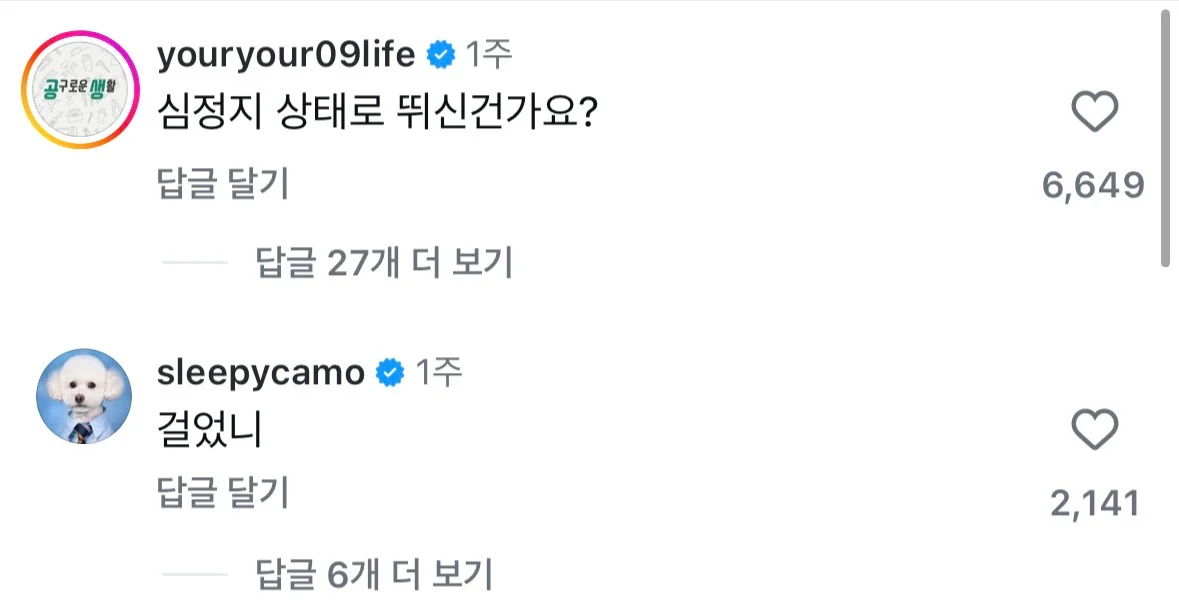This screenshot has width=1179, height=616.
Task: Click the '심정지 상태로 뛰신건가요?' comment text
Action: tap(378, 115)
